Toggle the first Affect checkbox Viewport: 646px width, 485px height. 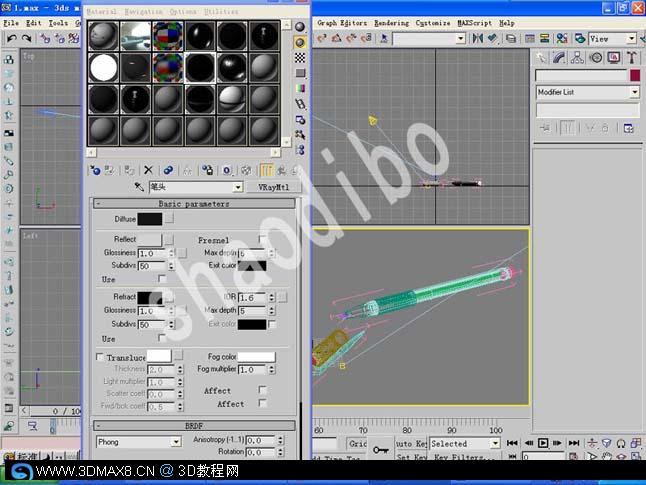pos(262,389)
